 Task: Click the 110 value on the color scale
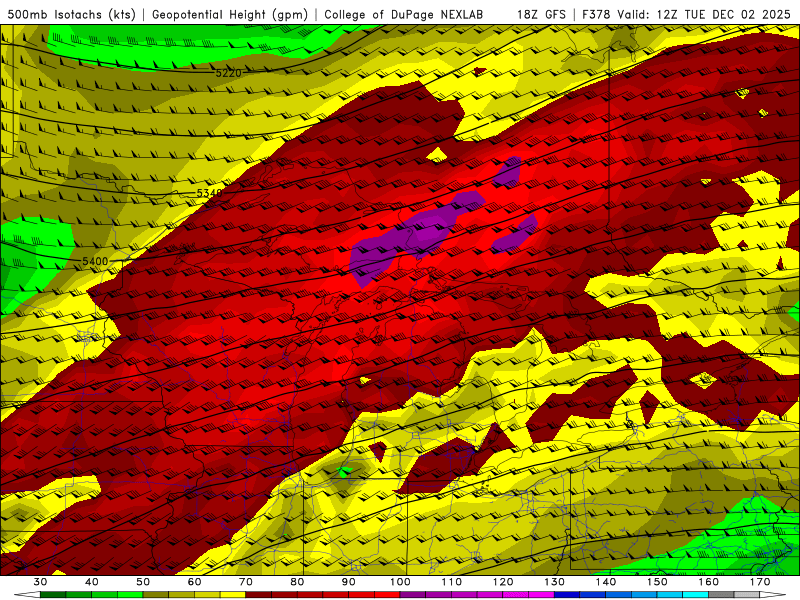pos(452,582)
